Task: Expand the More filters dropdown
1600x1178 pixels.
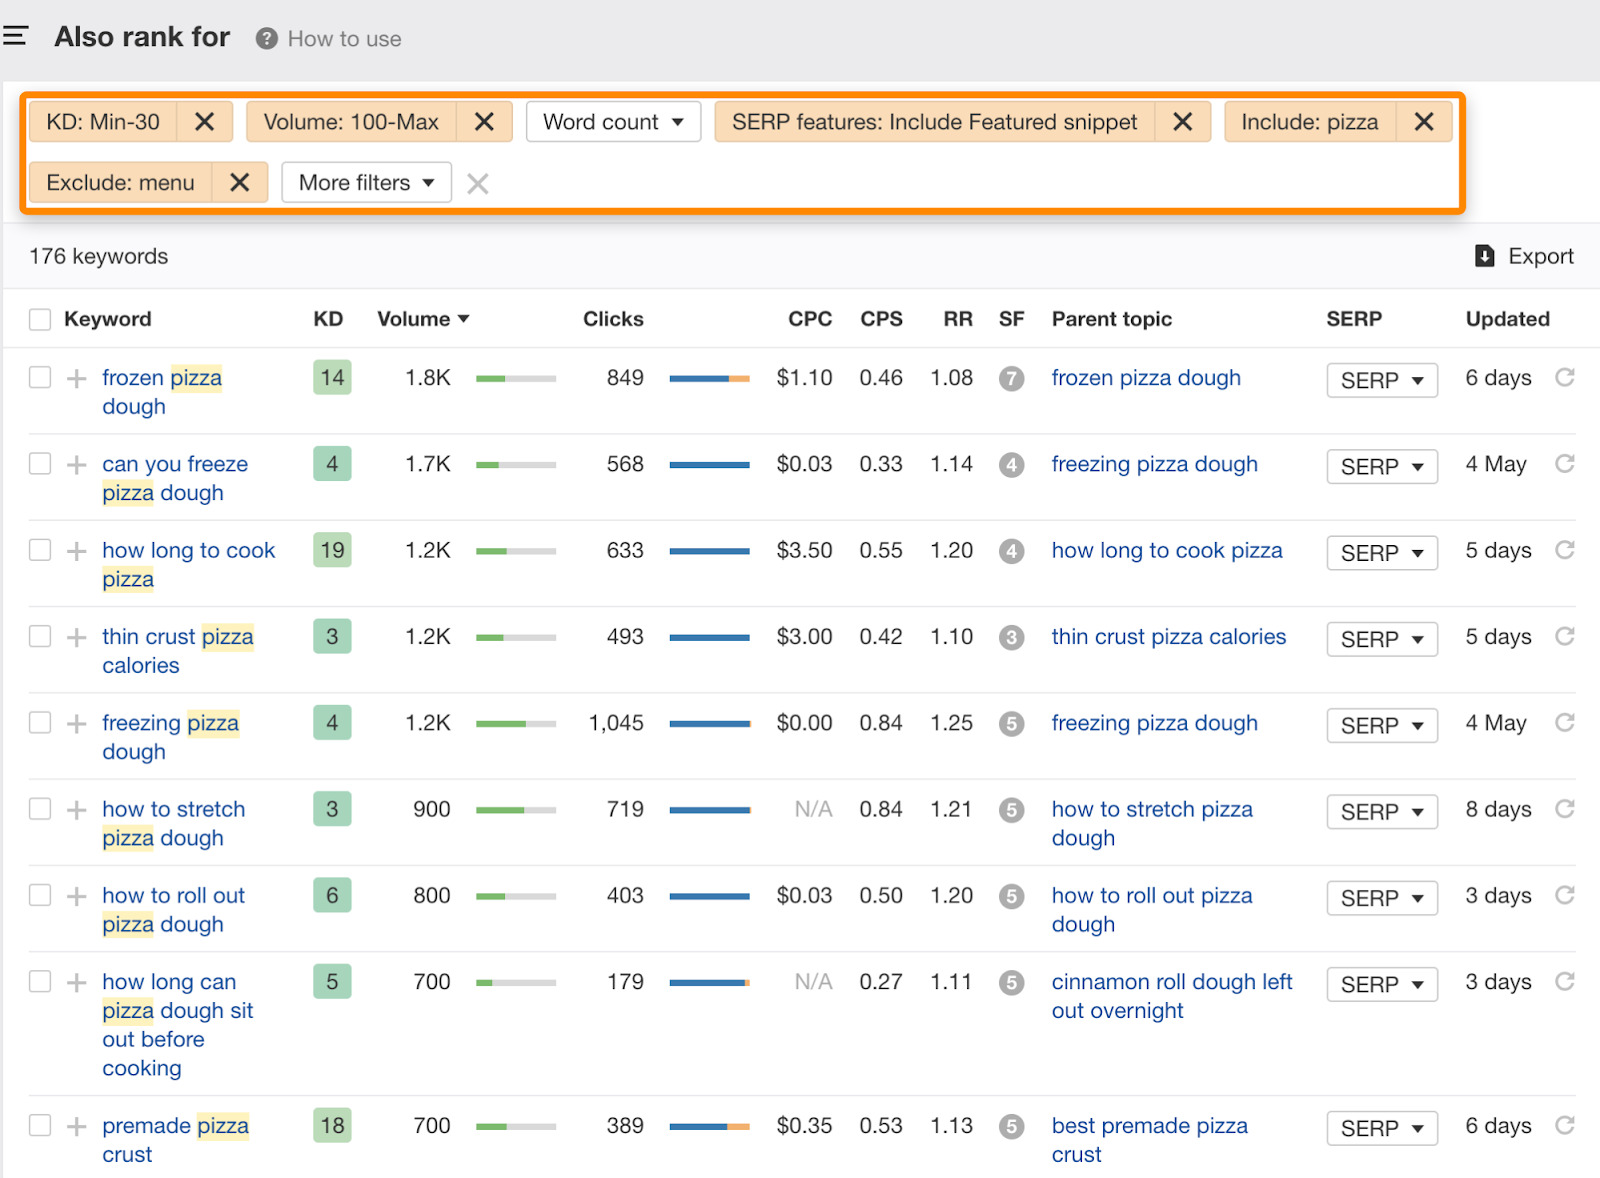Action: tap(366, 183)
